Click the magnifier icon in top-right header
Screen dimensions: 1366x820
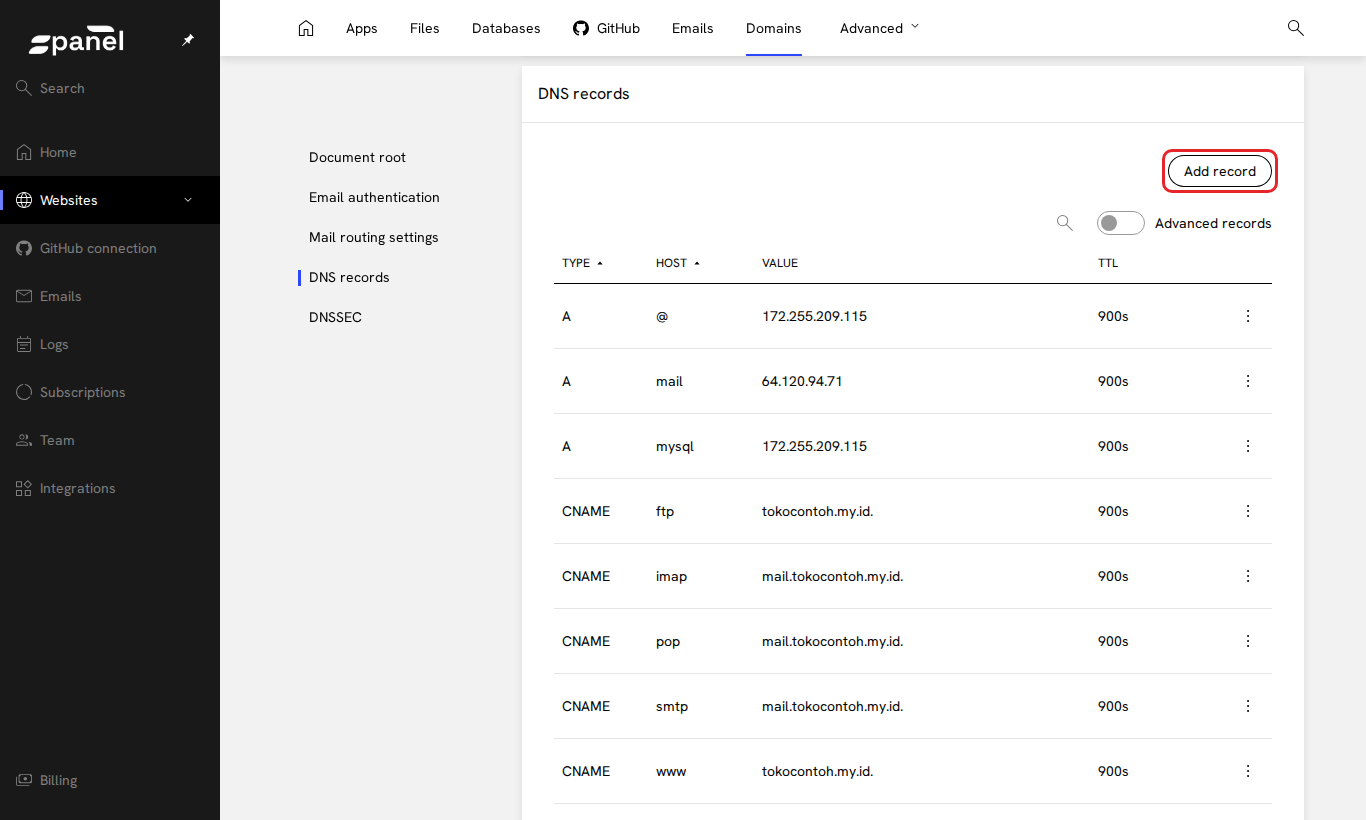[x=1295, y=28]
